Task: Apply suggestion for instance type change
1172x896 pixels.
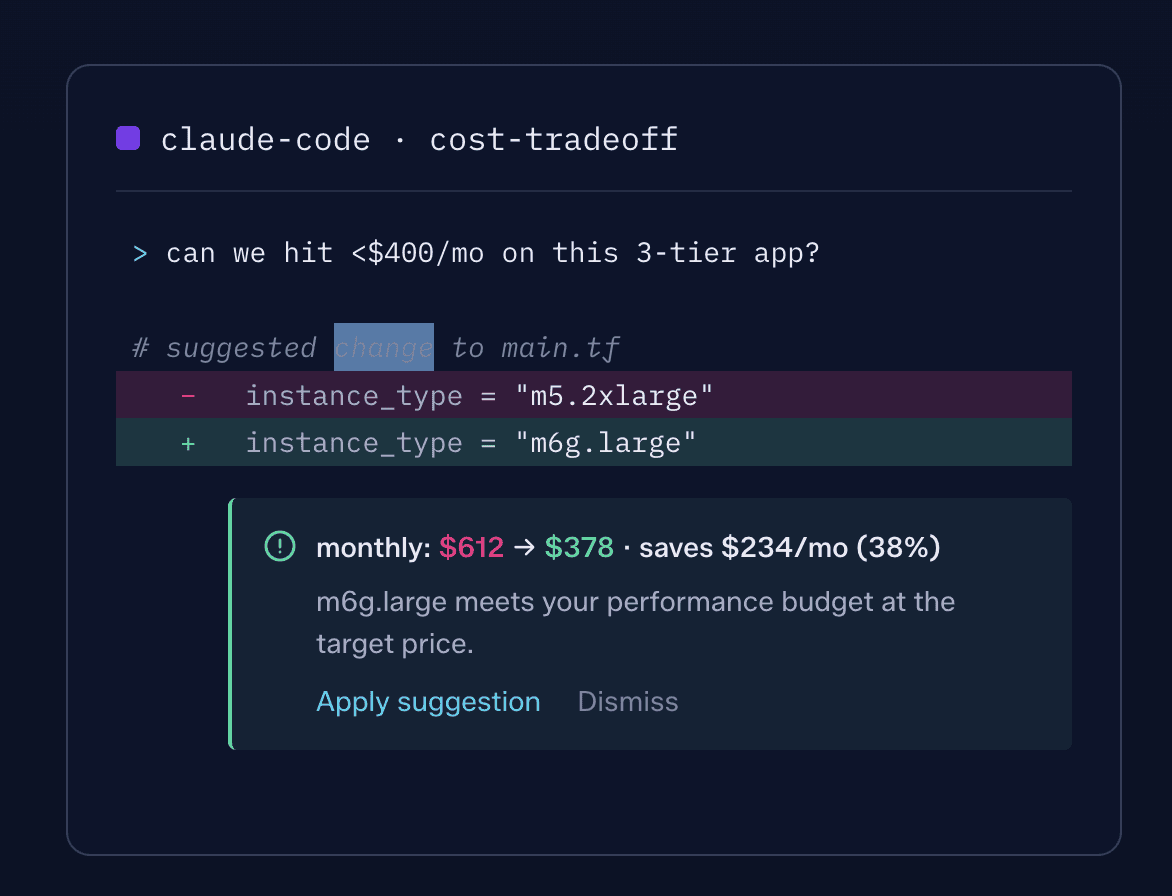Action: click(428, 702)
